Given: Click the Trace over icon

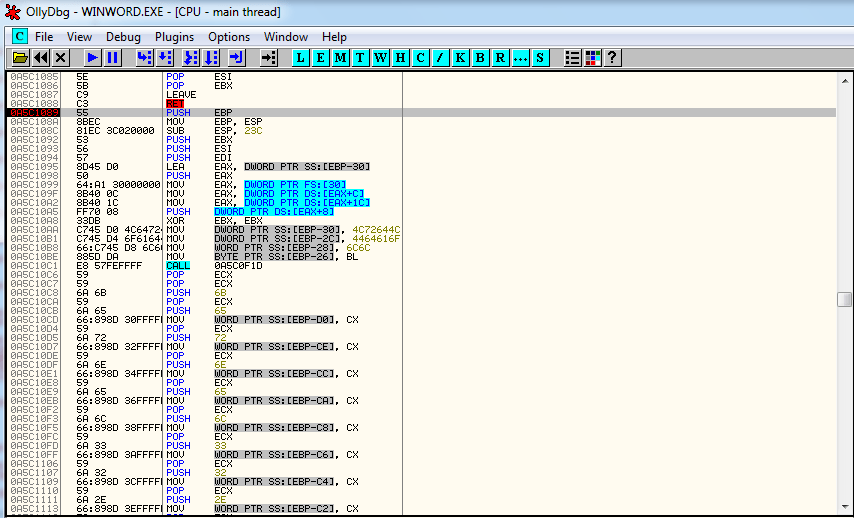Looking at the screenshot, I should [211, 57].
